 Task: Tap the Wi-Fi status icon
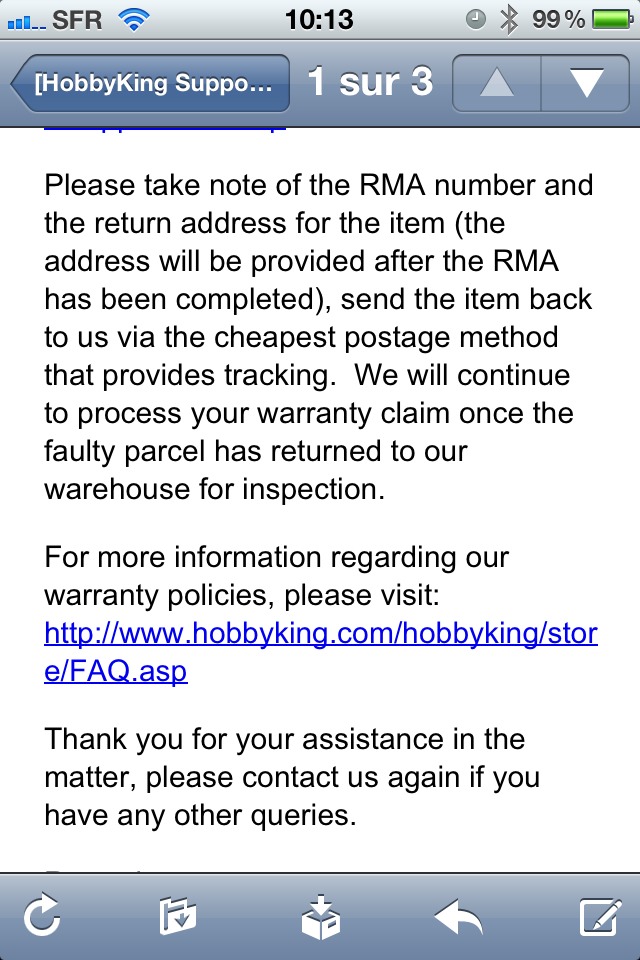pyautogui.click(x=134, y=20)
